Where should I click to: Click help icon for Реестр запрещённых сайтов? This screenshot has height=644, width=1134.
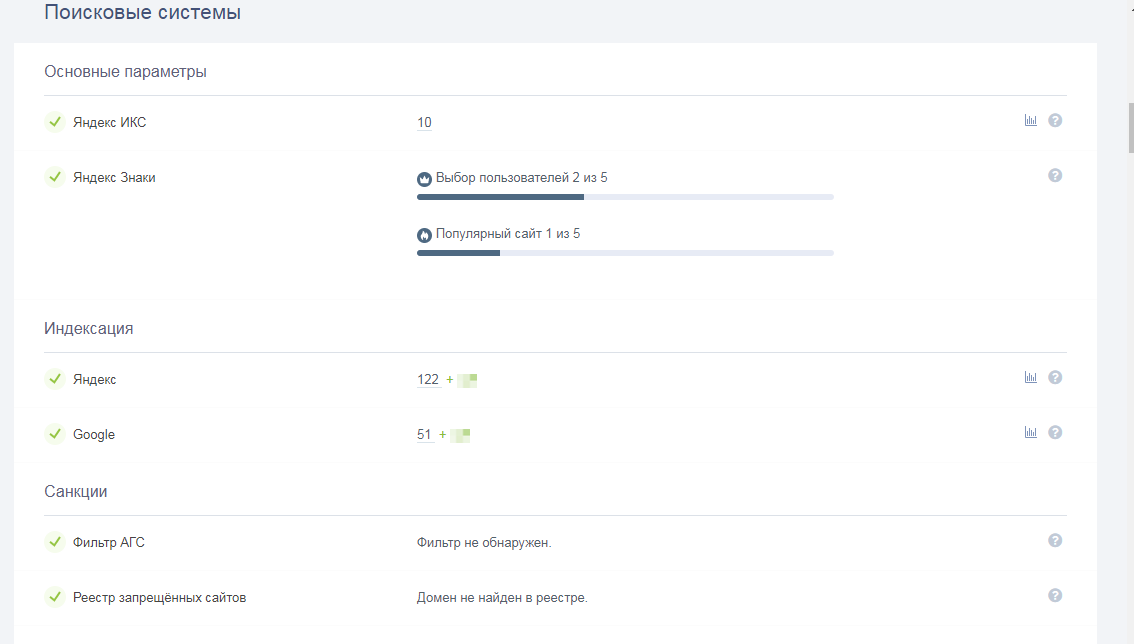coord(1055,596)
